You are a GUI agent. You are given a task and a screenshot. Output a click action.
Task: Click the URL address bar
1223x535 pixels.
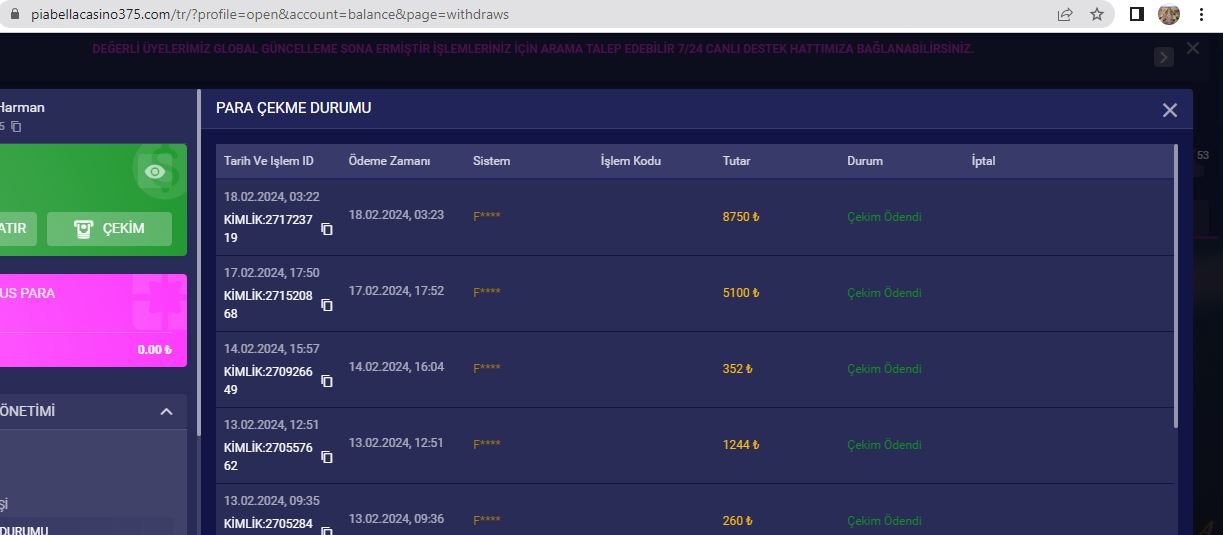pyautogui.click(x=500, y=14)
